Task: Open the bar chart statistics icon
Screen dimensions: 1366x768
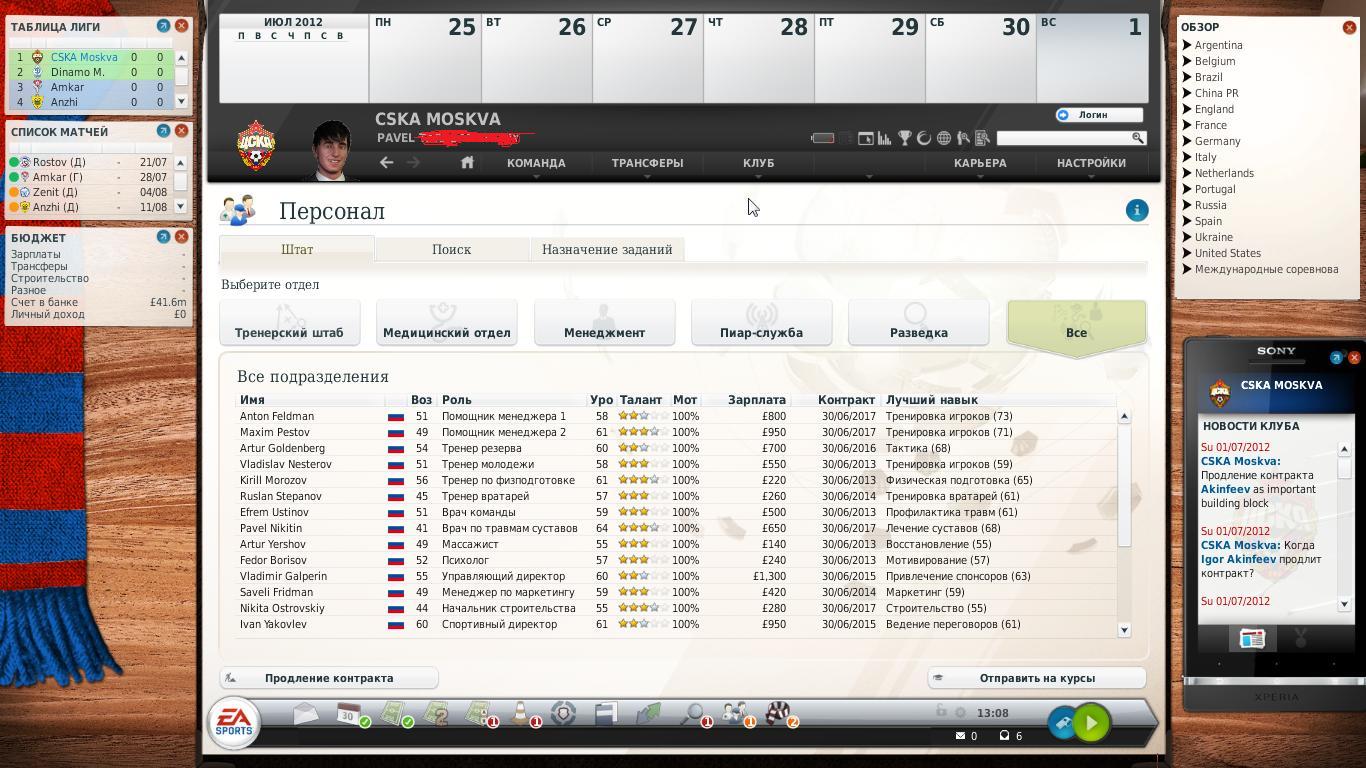Action: coord(884,138)
